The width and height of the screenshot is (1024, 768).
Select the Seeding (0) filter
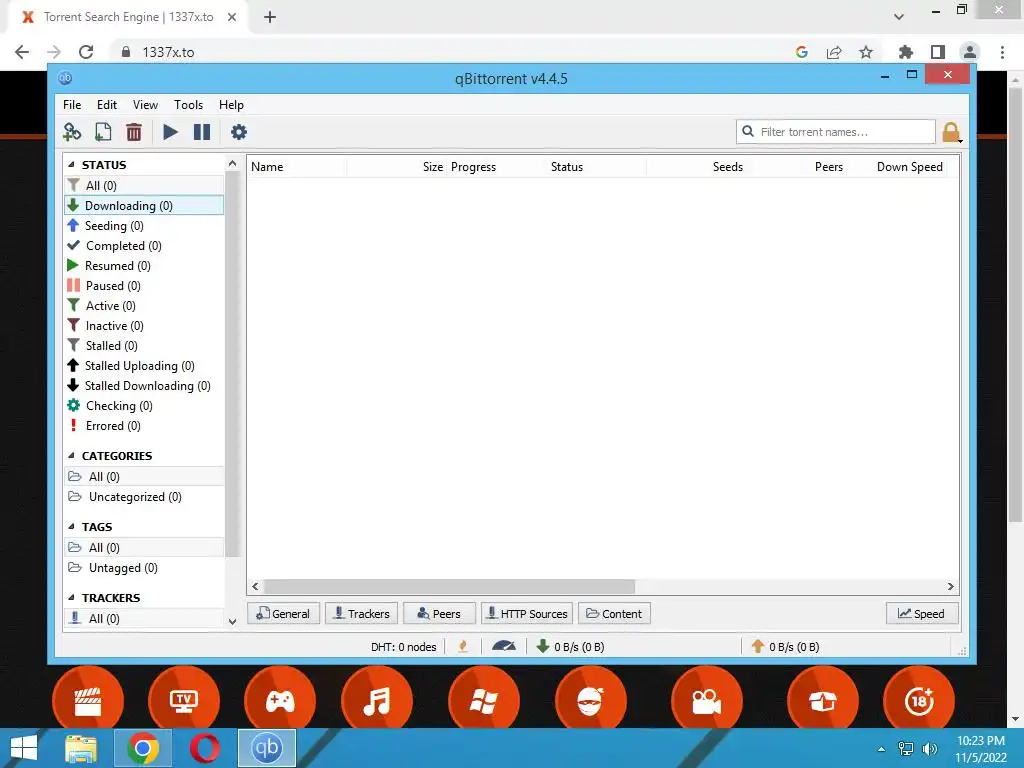(144, 226)
